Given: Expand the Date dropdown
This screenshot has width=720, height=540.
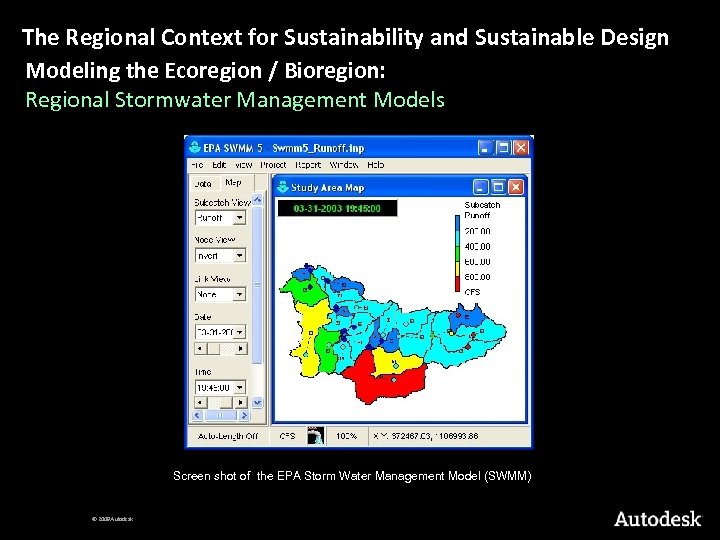Looking at the screenshot, I should 239,332.
